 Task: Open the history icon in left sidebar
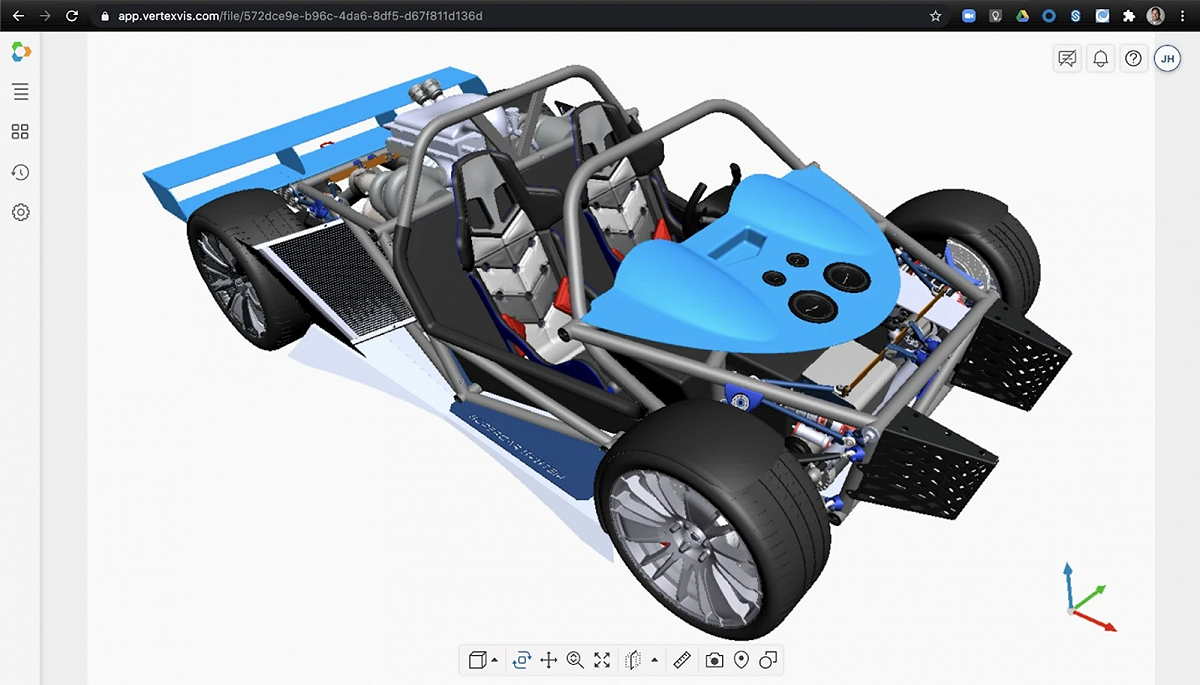coord(20,172)
